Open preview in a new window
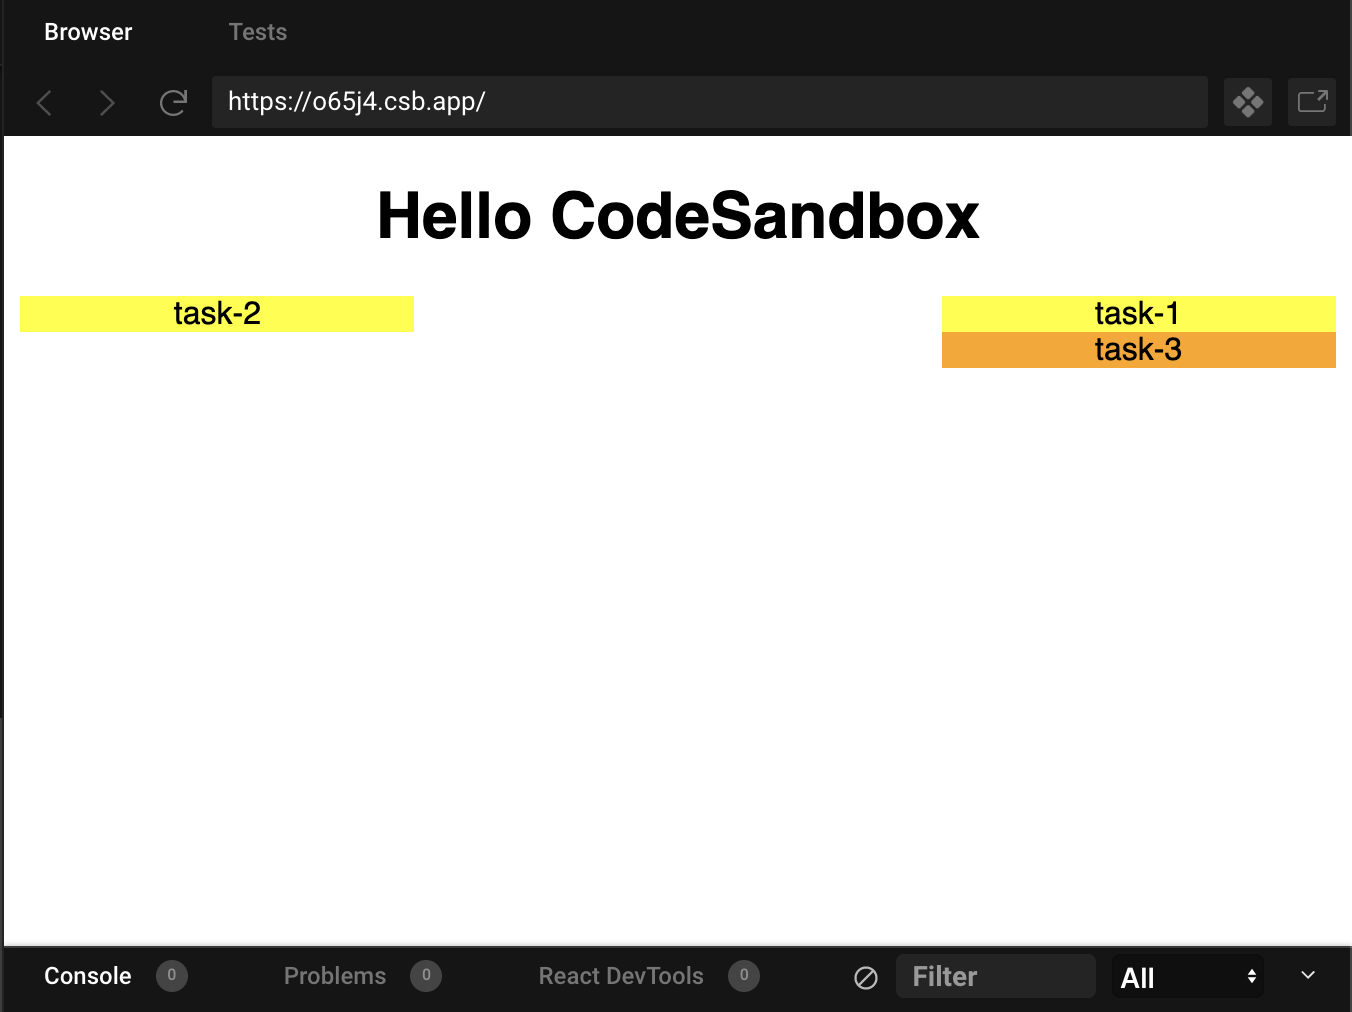Screen dimensions: 1352x1012 (1311, 102)
